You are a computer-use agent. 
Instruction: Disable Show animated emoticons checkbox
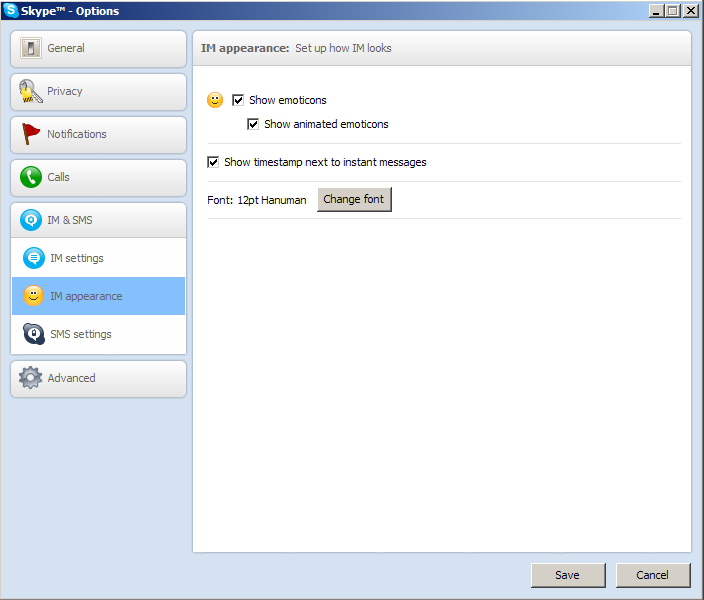[x=253, y=124]
